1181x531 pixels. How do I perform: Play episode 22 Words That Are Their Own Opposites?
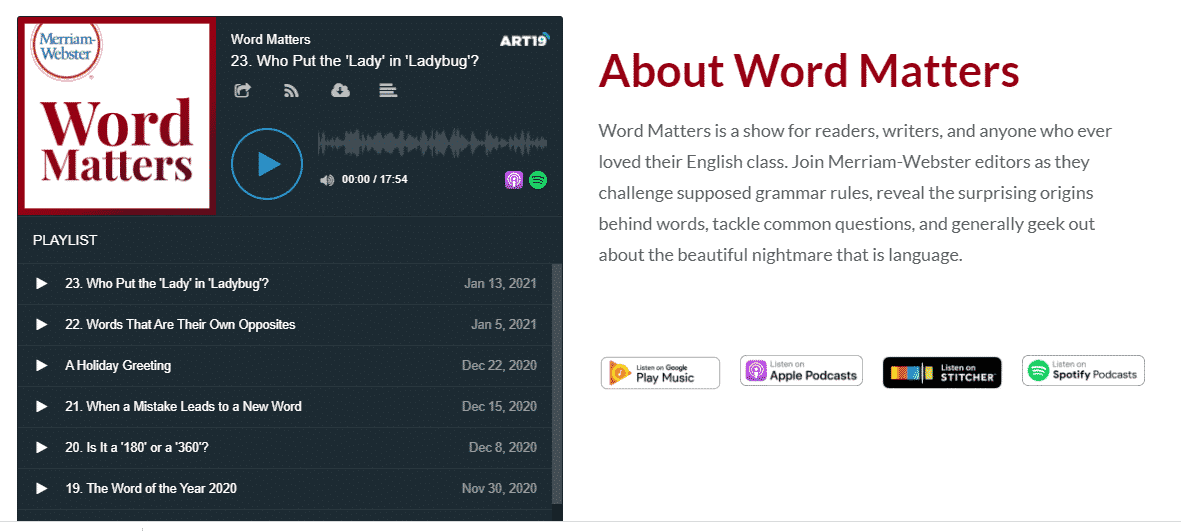pyautogui.click(x=42, y=325)
